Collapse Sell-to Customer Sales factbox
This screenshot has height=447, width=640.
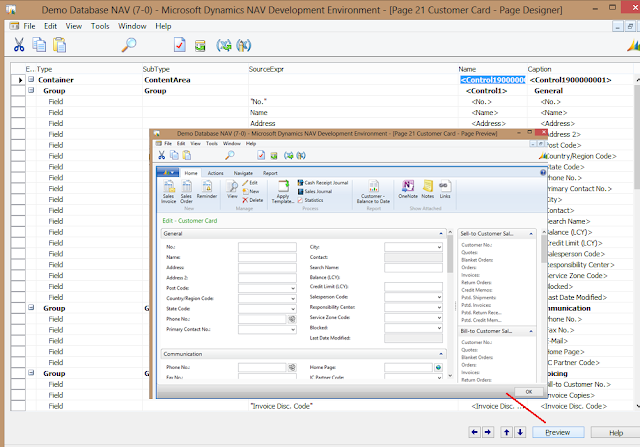tap(531, 234)
